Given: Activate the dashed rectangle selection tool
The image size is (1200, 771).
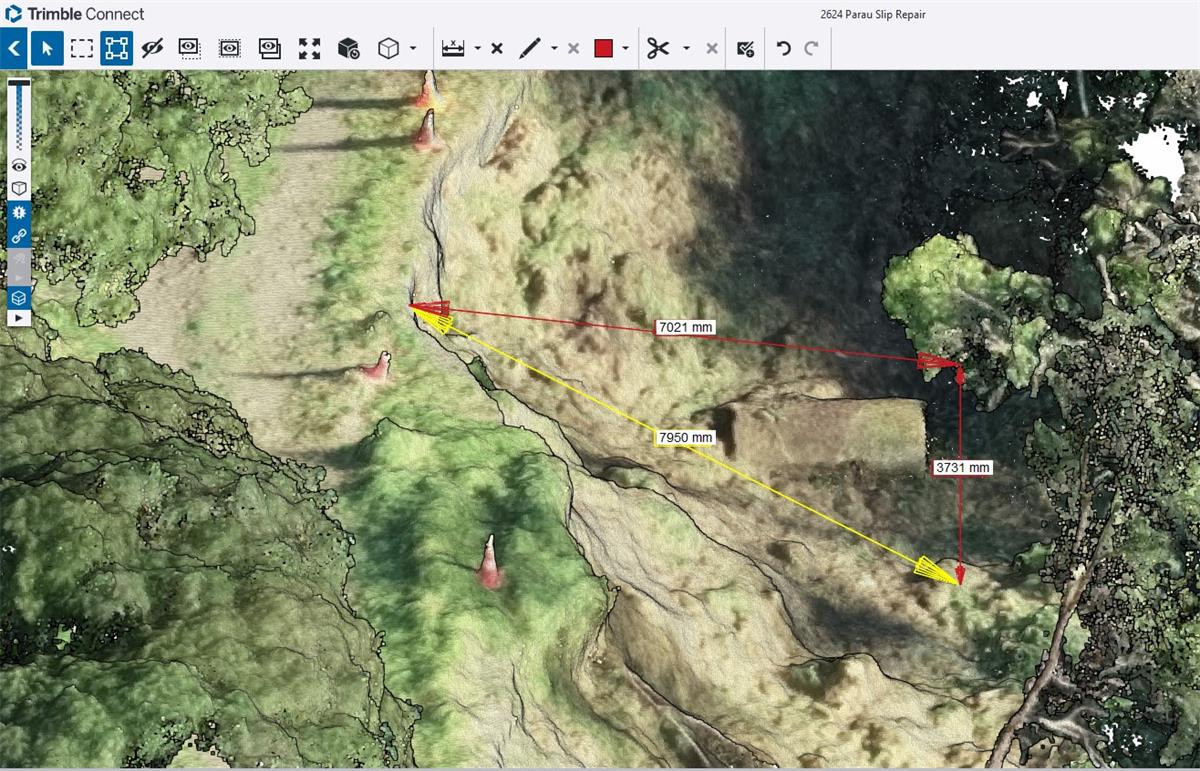Looking at the screenshot, I should coord(82,48).
